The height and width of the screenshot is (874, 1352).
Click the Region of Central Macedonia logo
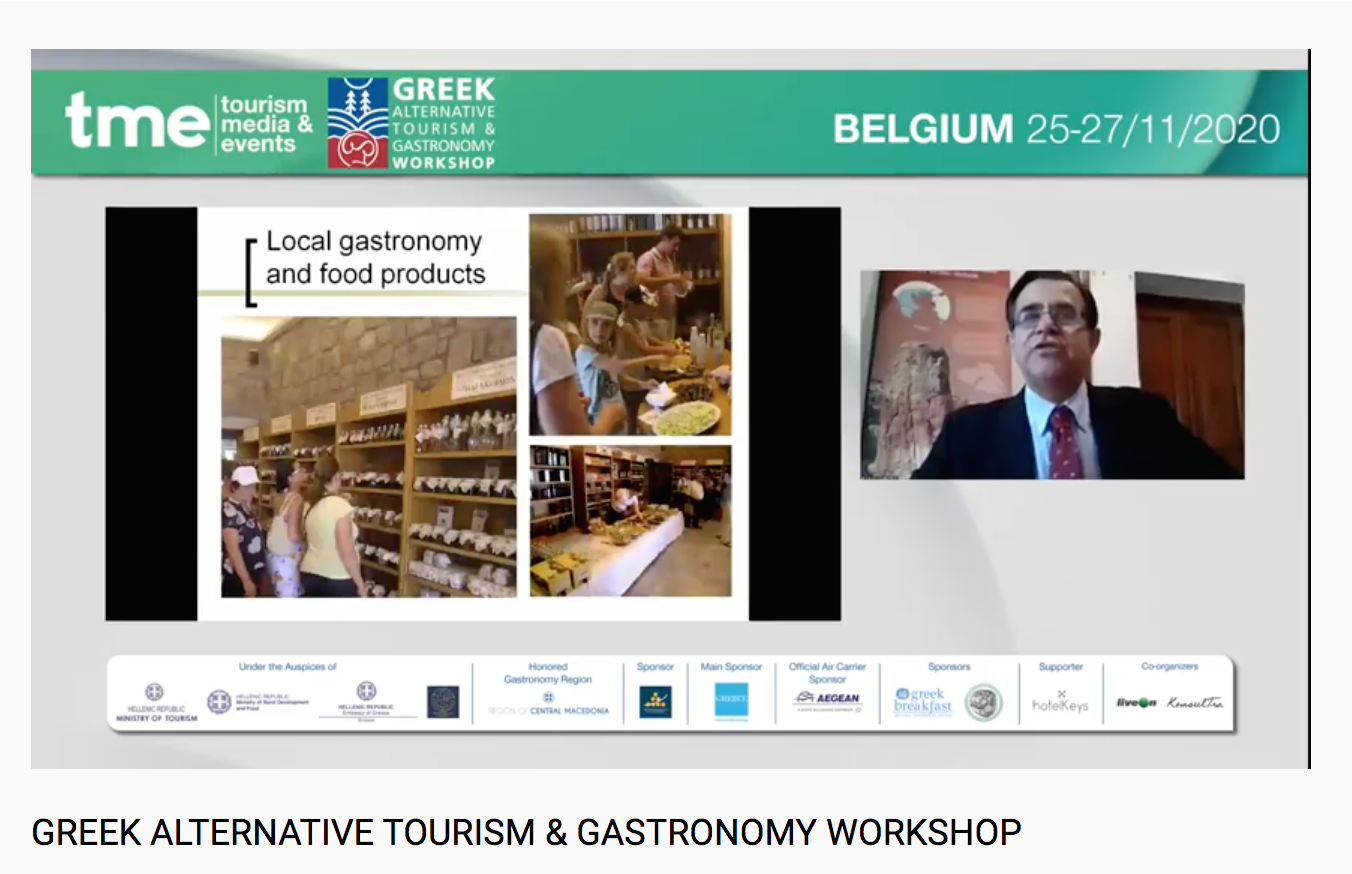pyautogui.click(x=548, y=704)
